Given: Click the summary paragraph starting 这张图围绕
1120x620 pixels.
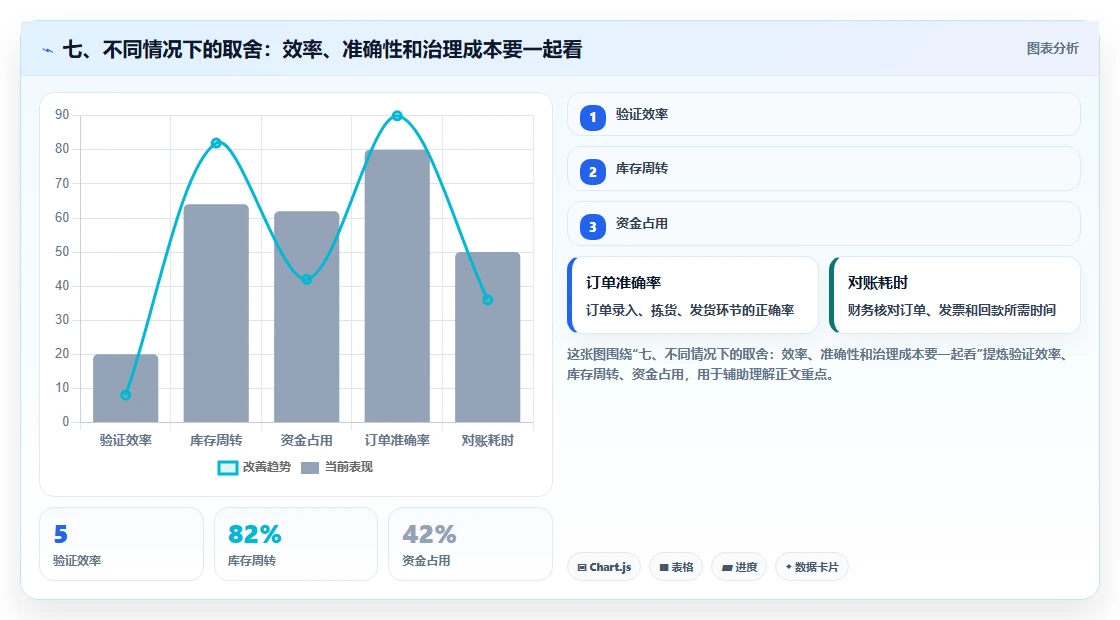Looking at the screenshot, I should pyautogui.click(x=818, y=364).
